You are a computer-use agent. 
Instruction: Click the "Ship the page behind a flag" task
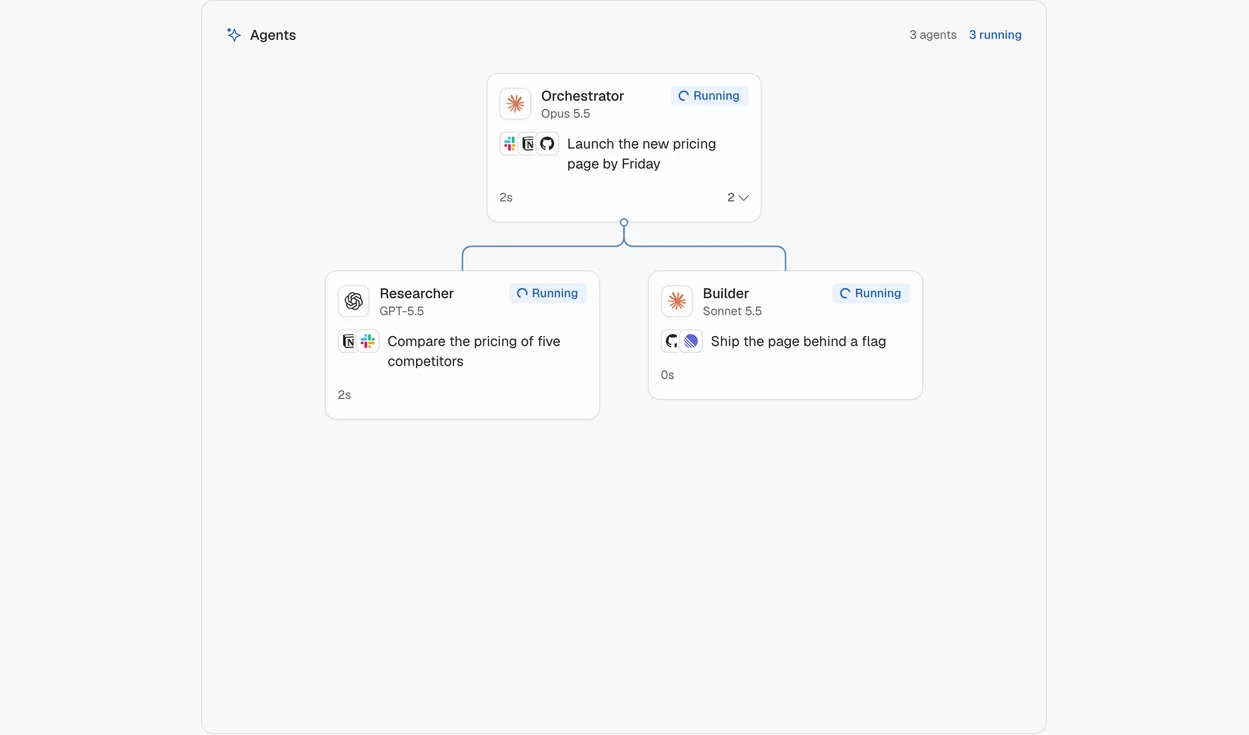click(x=798, y=341)
